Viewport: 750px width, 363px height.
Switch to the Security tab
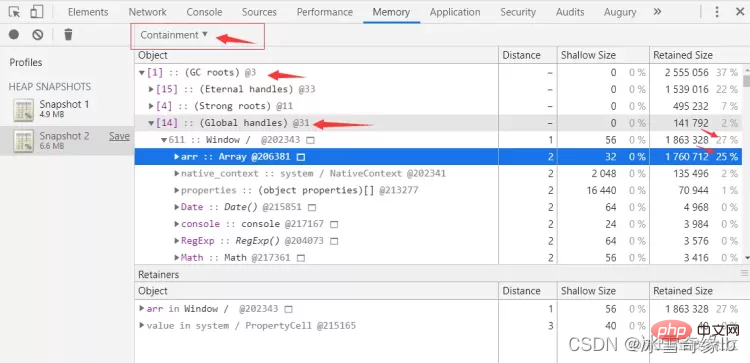click(x=518, y=12)
